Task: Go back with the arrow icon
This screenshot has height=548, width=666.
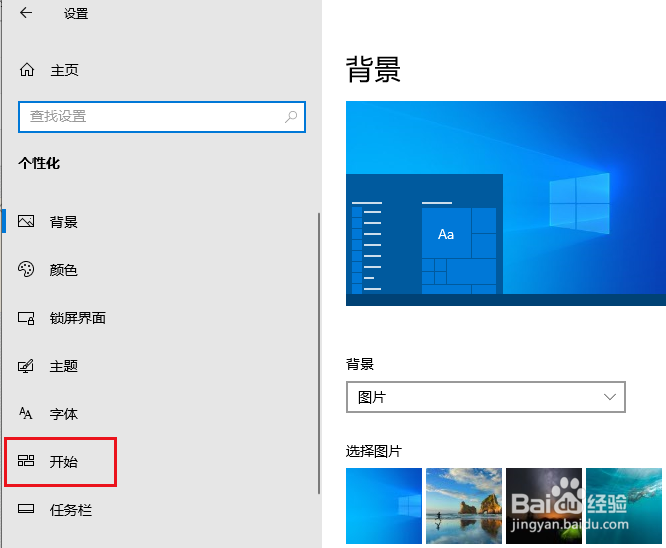Action: (x=26, y=13)
